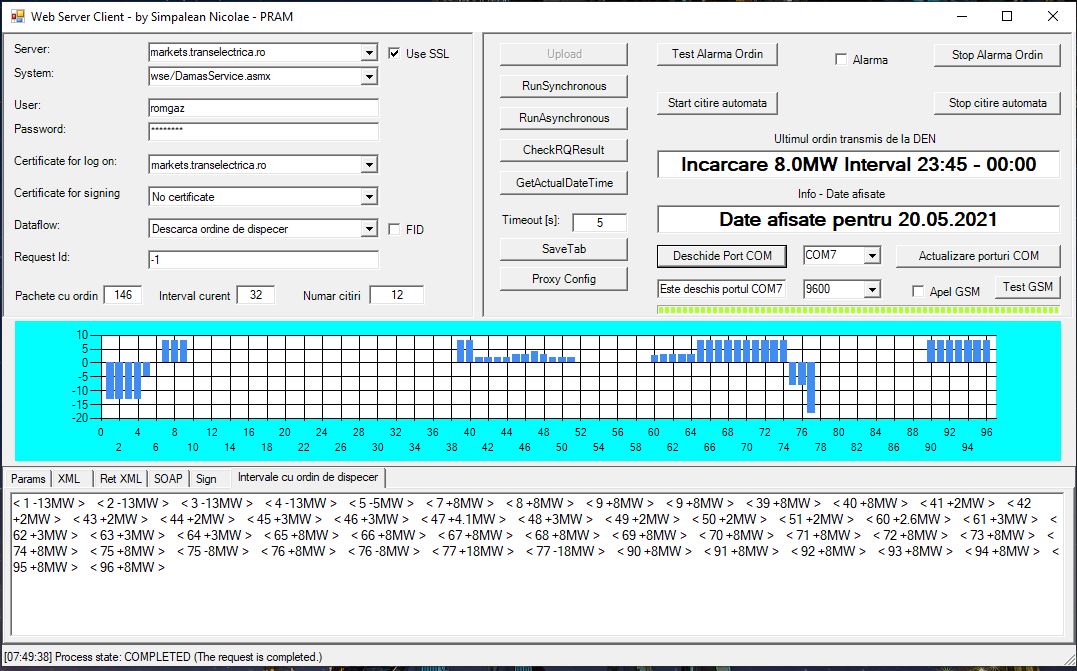Open the Dataflow combo box
The width and height of the screenshot is (1077, 671).
(369, 229)
